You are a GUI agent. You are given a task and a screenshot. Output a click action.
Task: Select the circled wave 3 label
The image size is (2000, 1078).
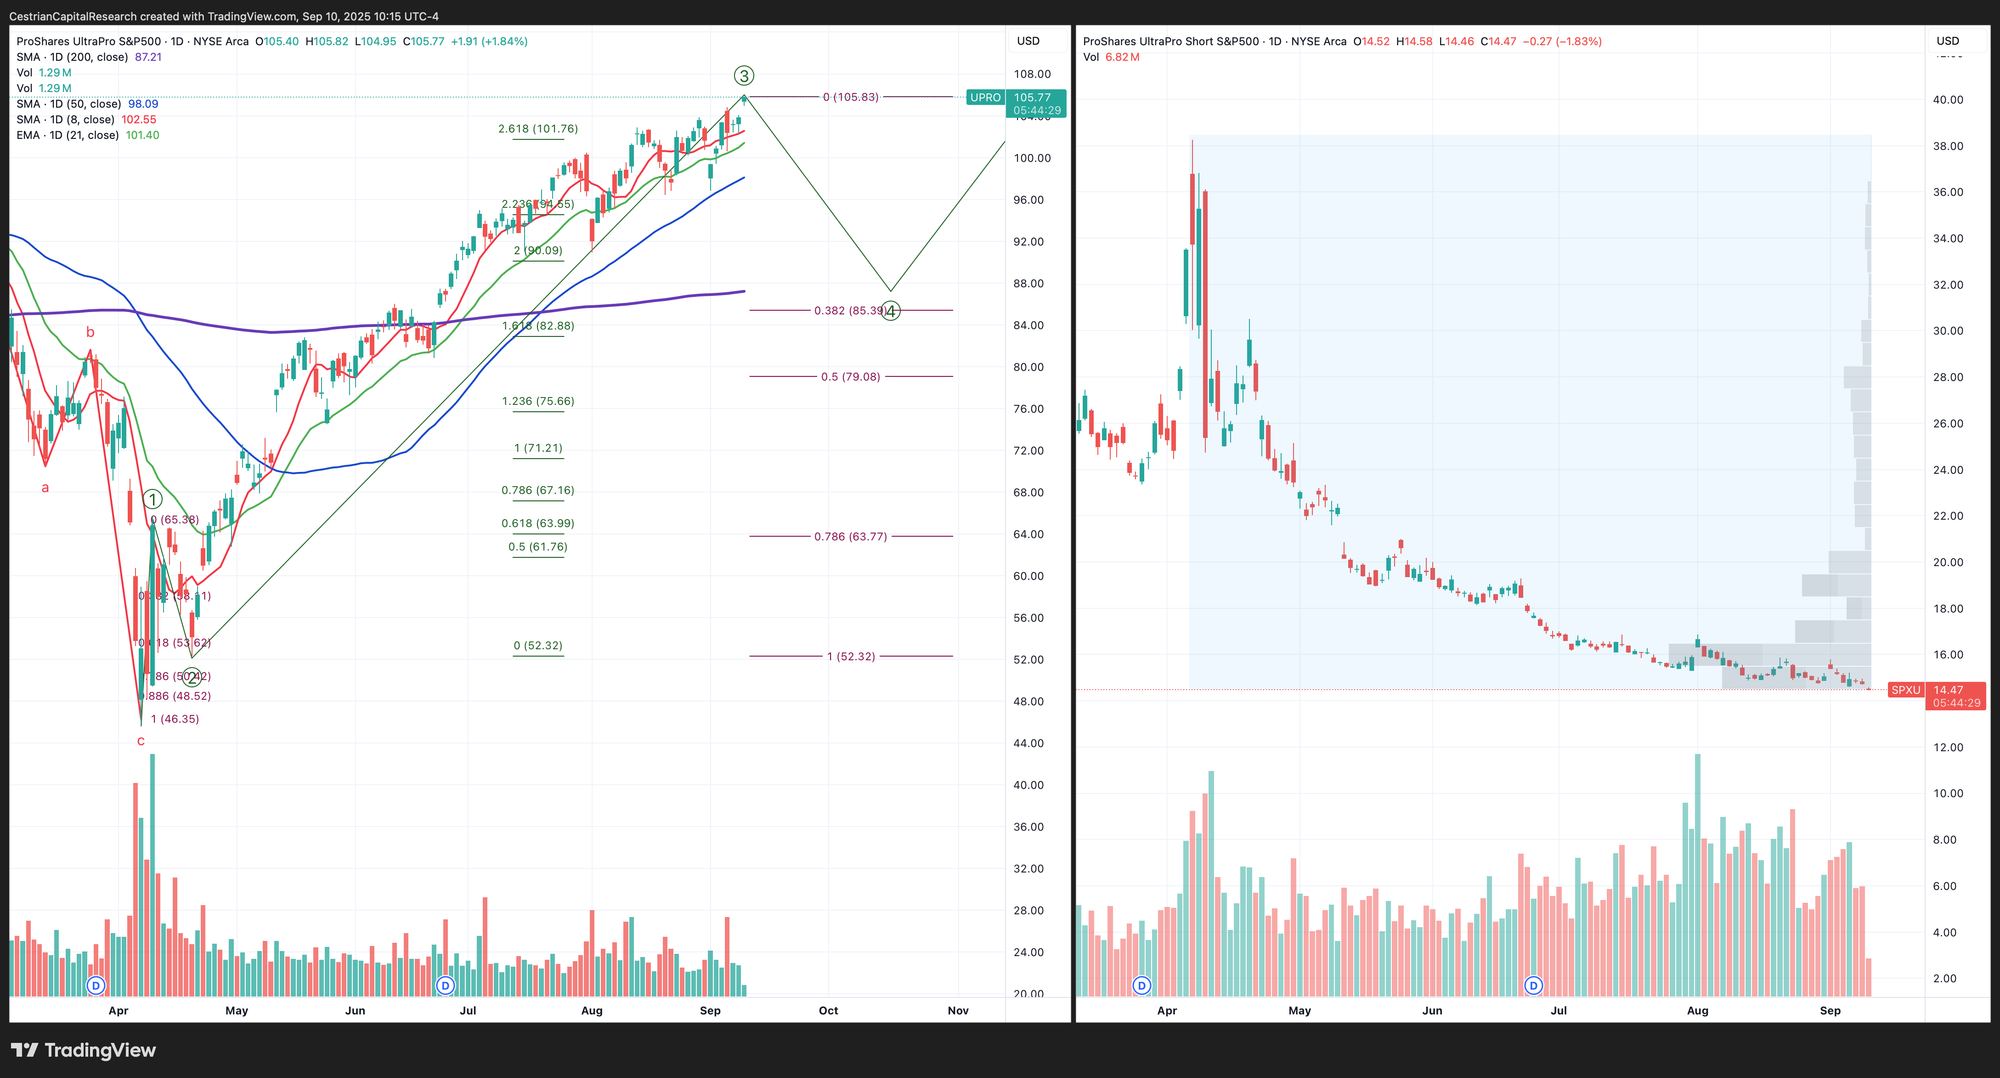pos(743,75)
